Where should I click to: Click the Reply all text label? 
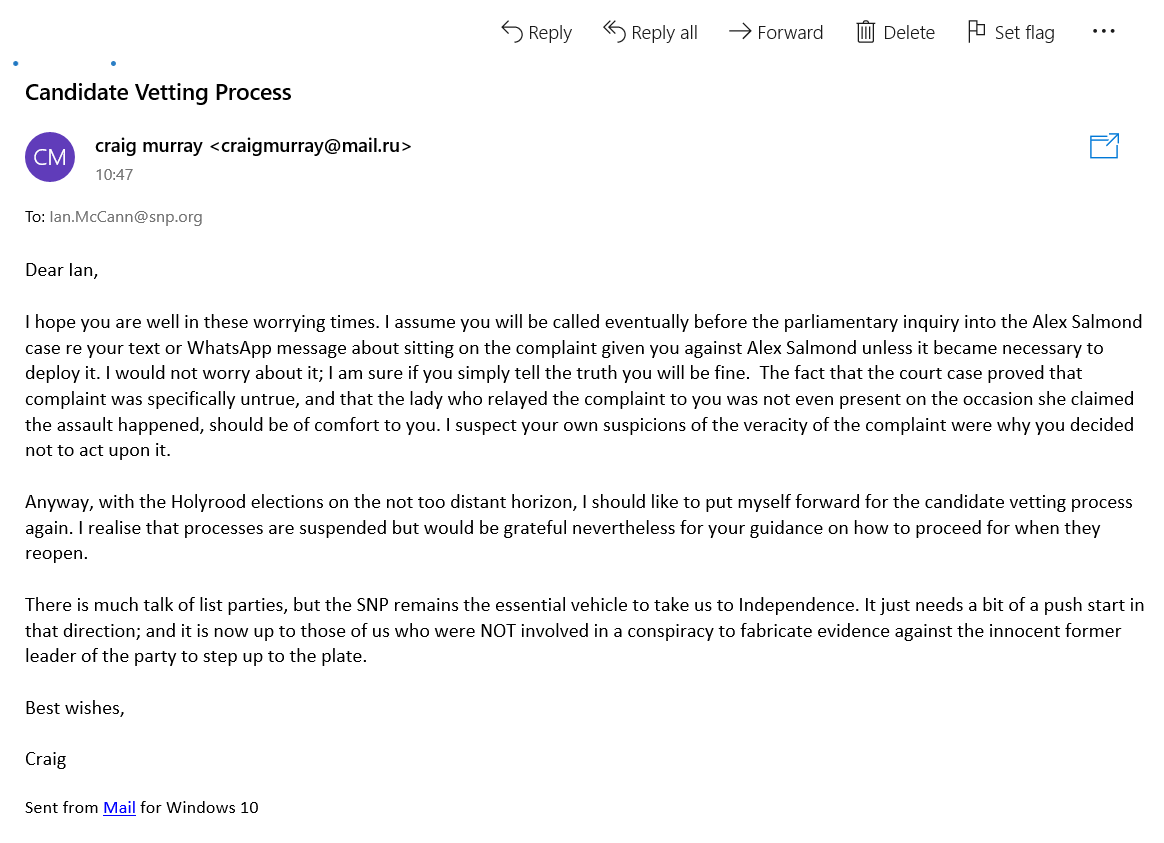tap(664, 33)
